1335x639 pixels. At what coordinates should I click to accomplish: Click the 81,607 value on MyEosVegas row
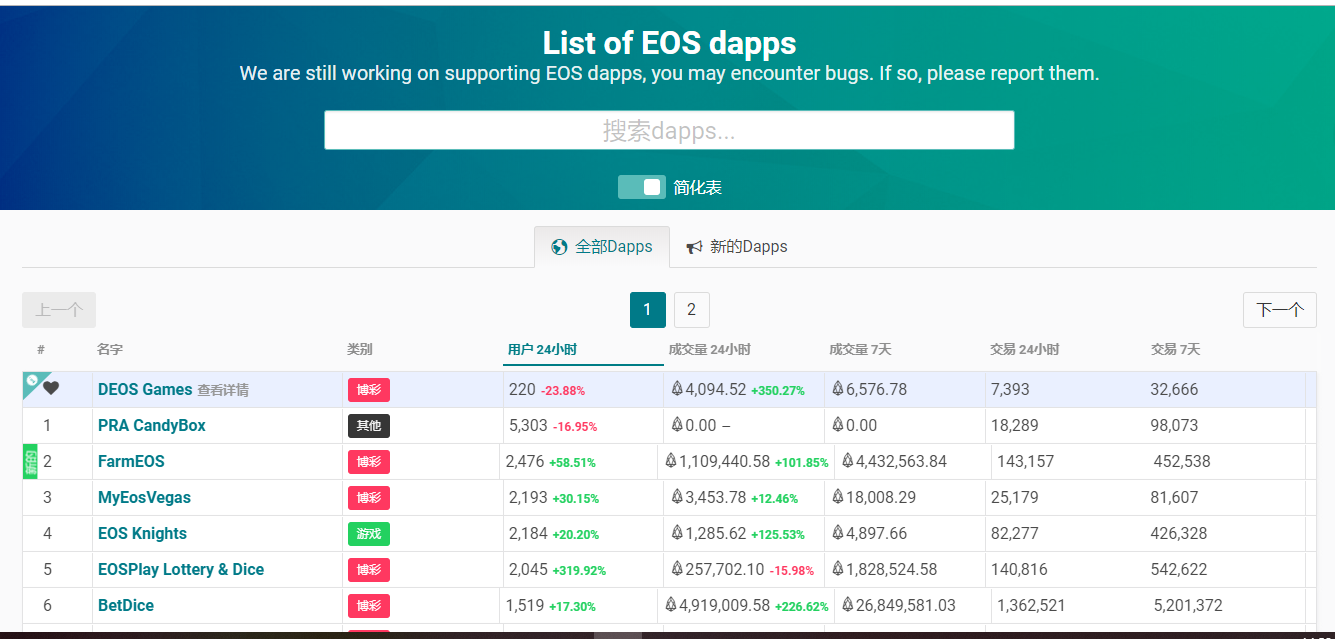(x=1175, y=497)
